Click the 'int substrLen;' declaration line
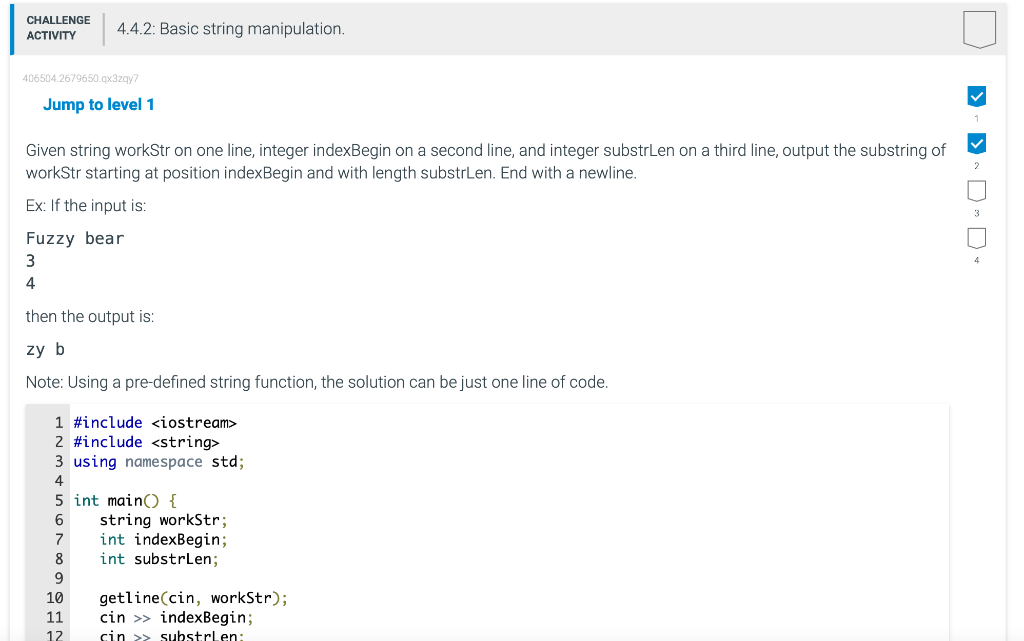The image size is (1024, 641). (x=159, y=559)
